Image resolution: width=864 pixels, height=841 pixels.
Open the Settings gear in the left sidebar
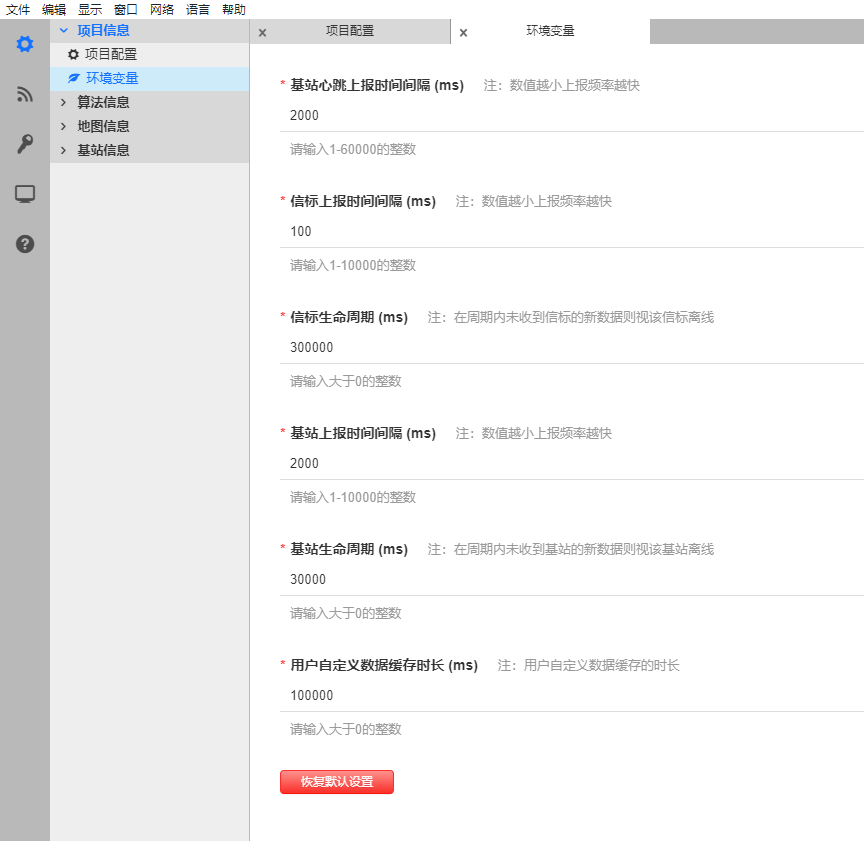point(24,43)
